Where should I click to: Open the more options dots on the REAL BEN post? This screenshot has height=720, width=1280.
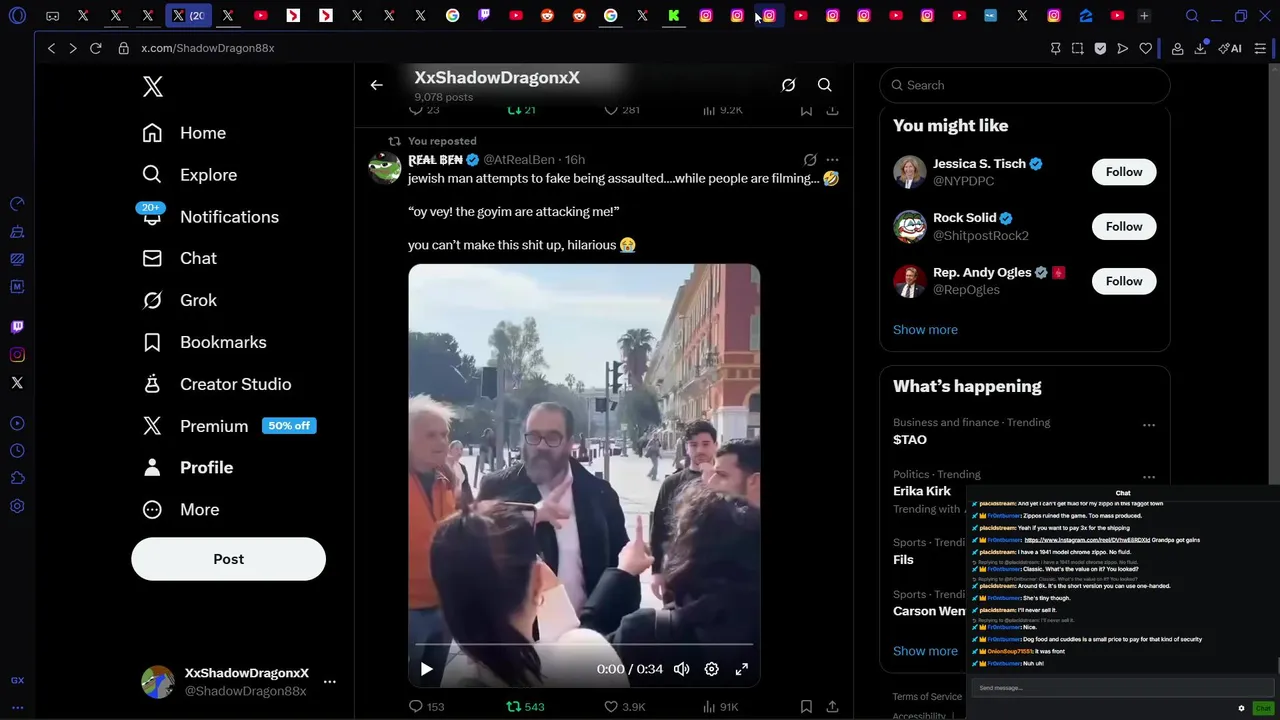(832, 160)
